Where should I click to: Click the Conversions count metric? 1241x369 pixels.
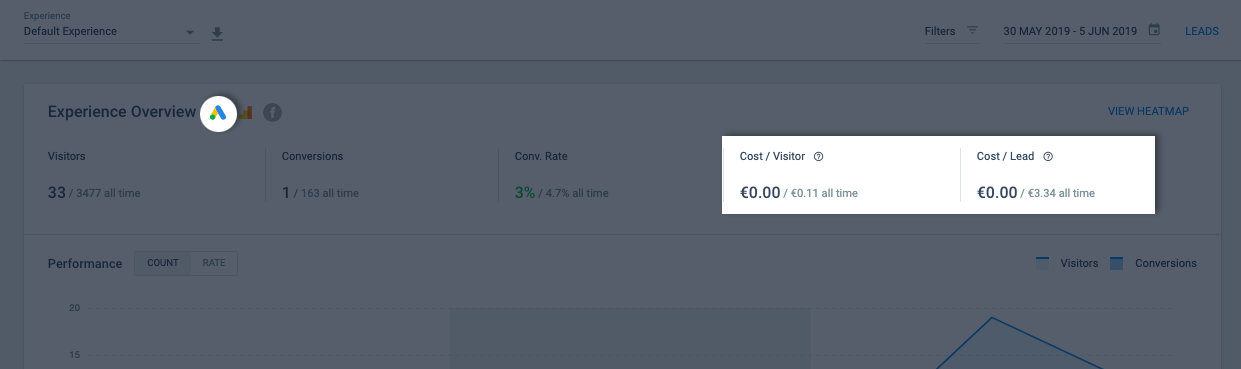(286, 192)
